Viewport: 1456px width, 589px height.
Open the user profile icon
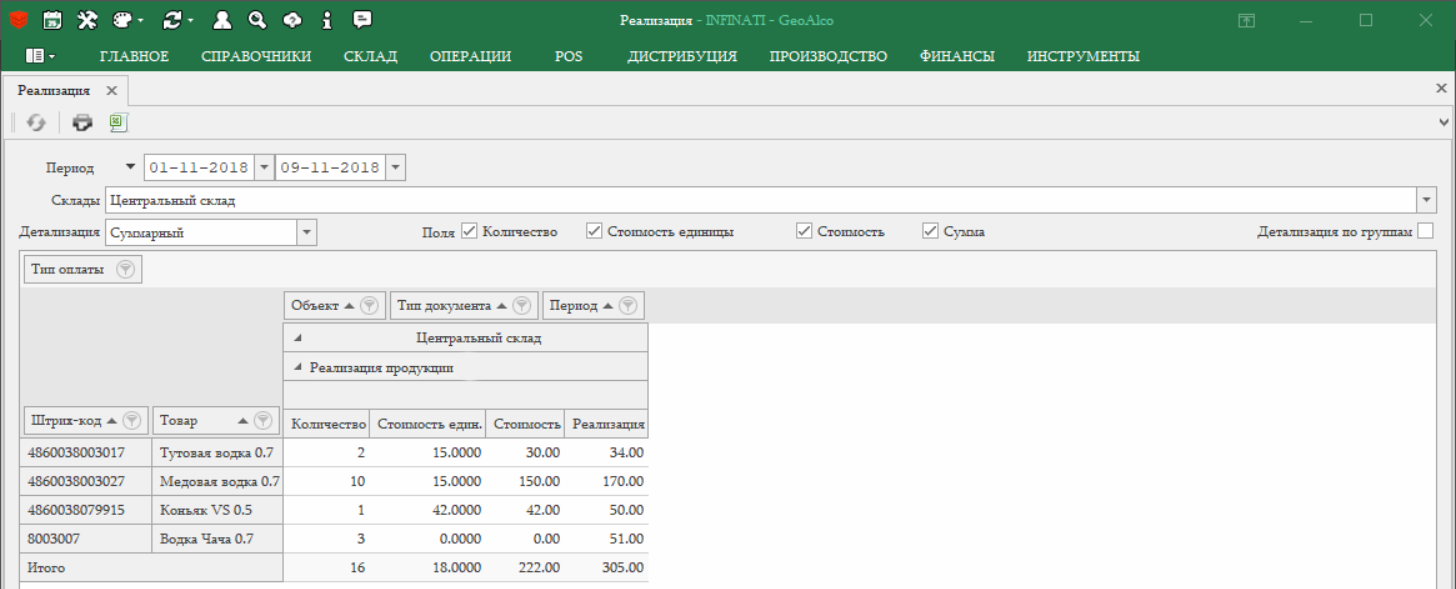223,20
